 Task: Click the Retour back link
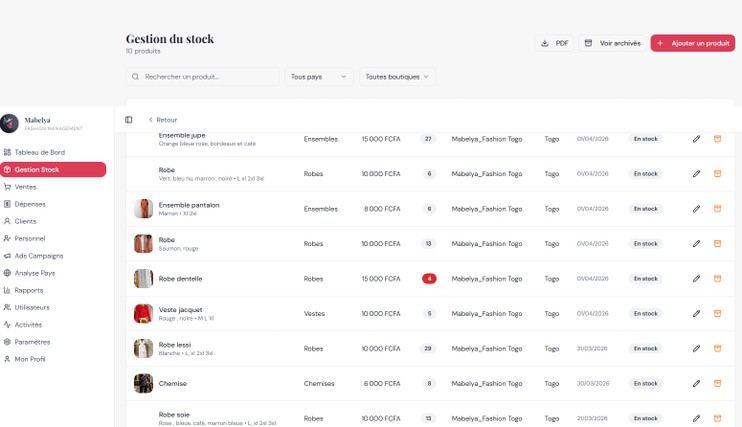point(162,120)
